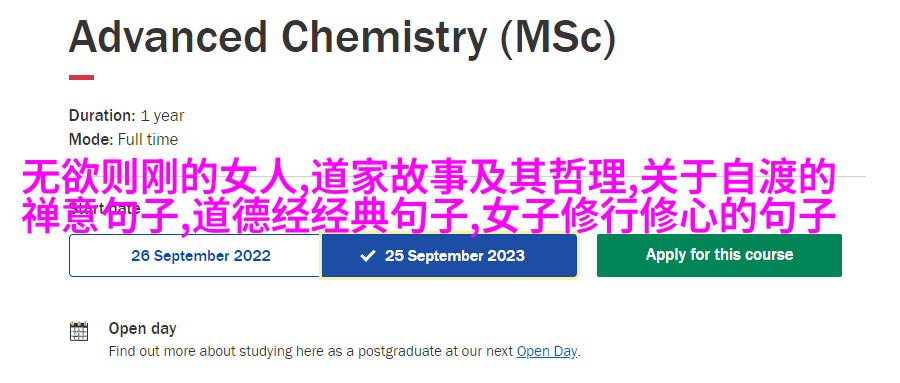
Task: Click the bold Duration label
Action: click(102, 115)
